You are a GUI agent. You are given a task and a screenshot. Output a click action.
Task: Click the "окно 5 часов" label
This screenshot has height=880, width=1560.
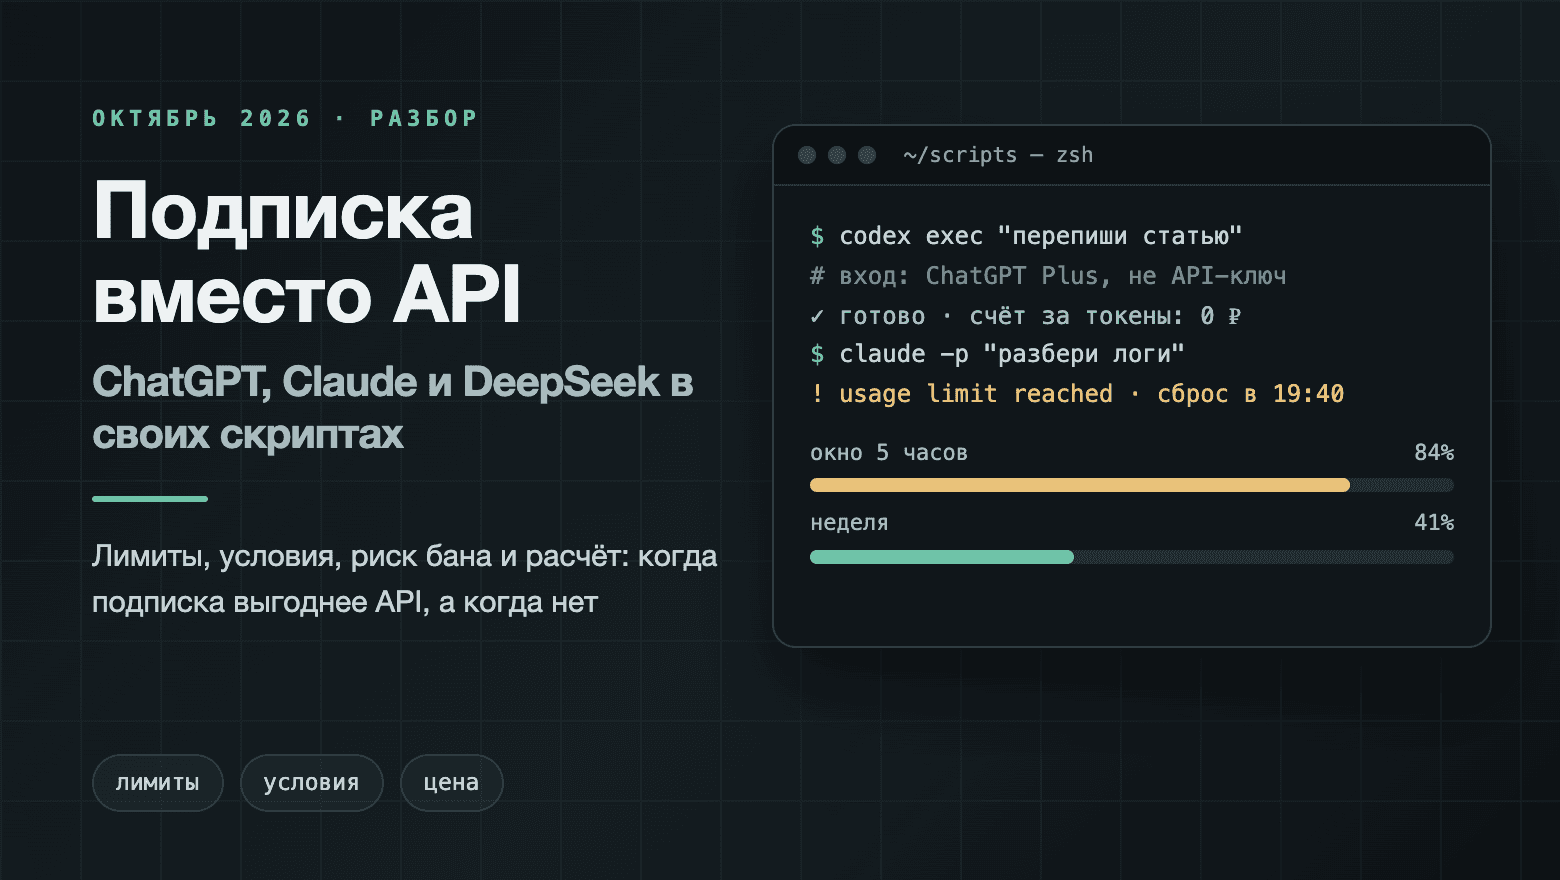pyautogui.click(x=889, y=453)
